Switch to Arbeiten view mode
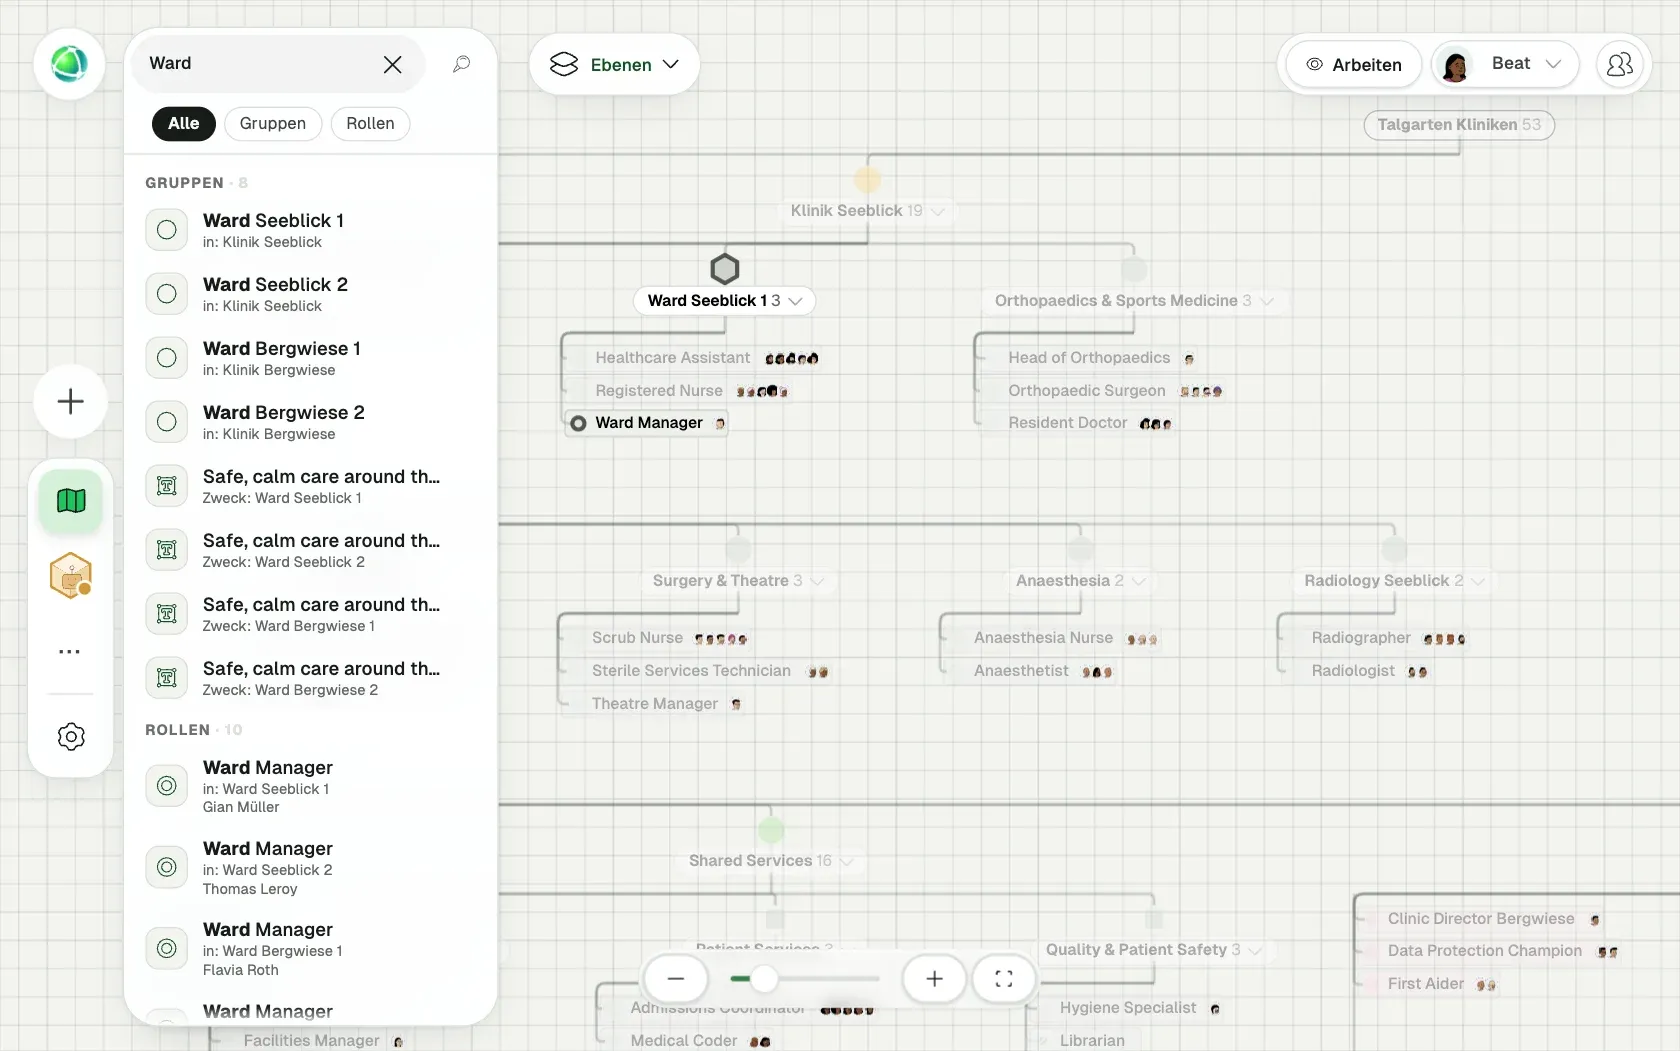This screenshot has width=1680, height=1051. point(1353,64)
